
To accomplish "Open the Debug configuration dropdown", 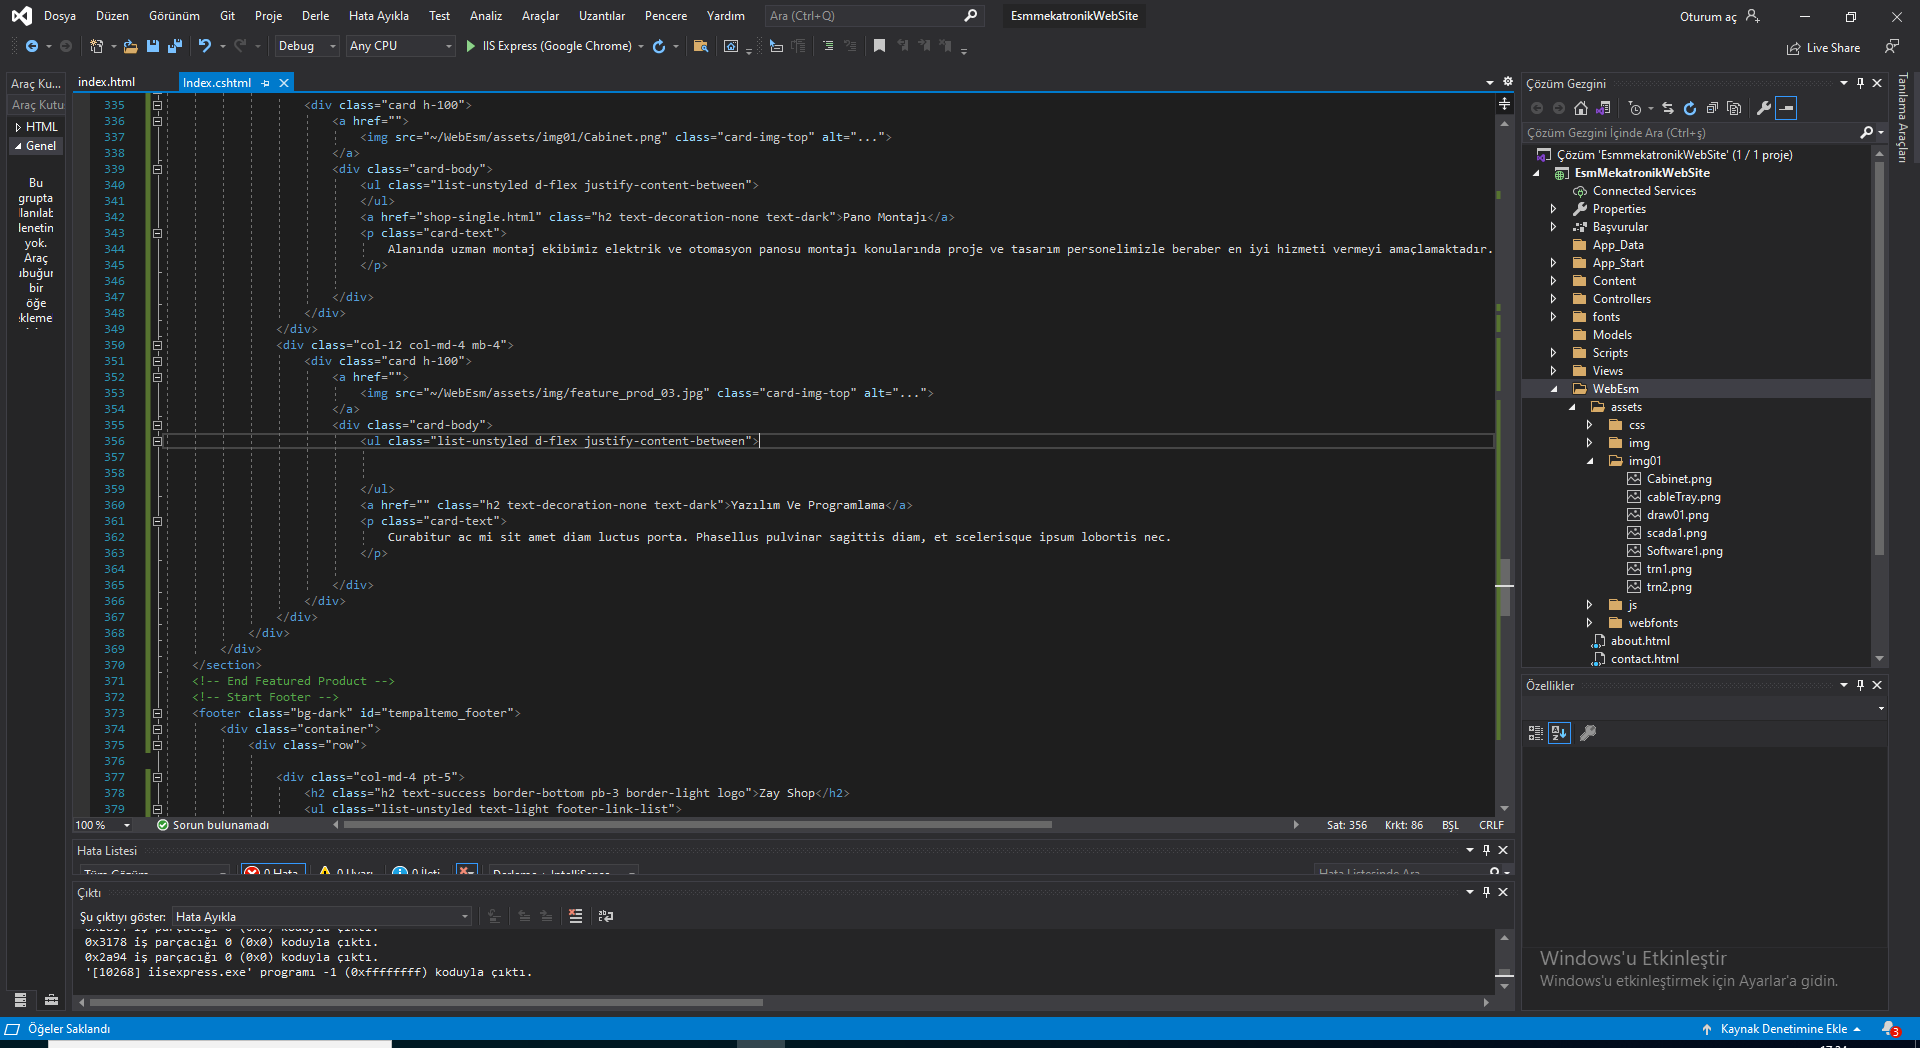I will pos(306,46).
